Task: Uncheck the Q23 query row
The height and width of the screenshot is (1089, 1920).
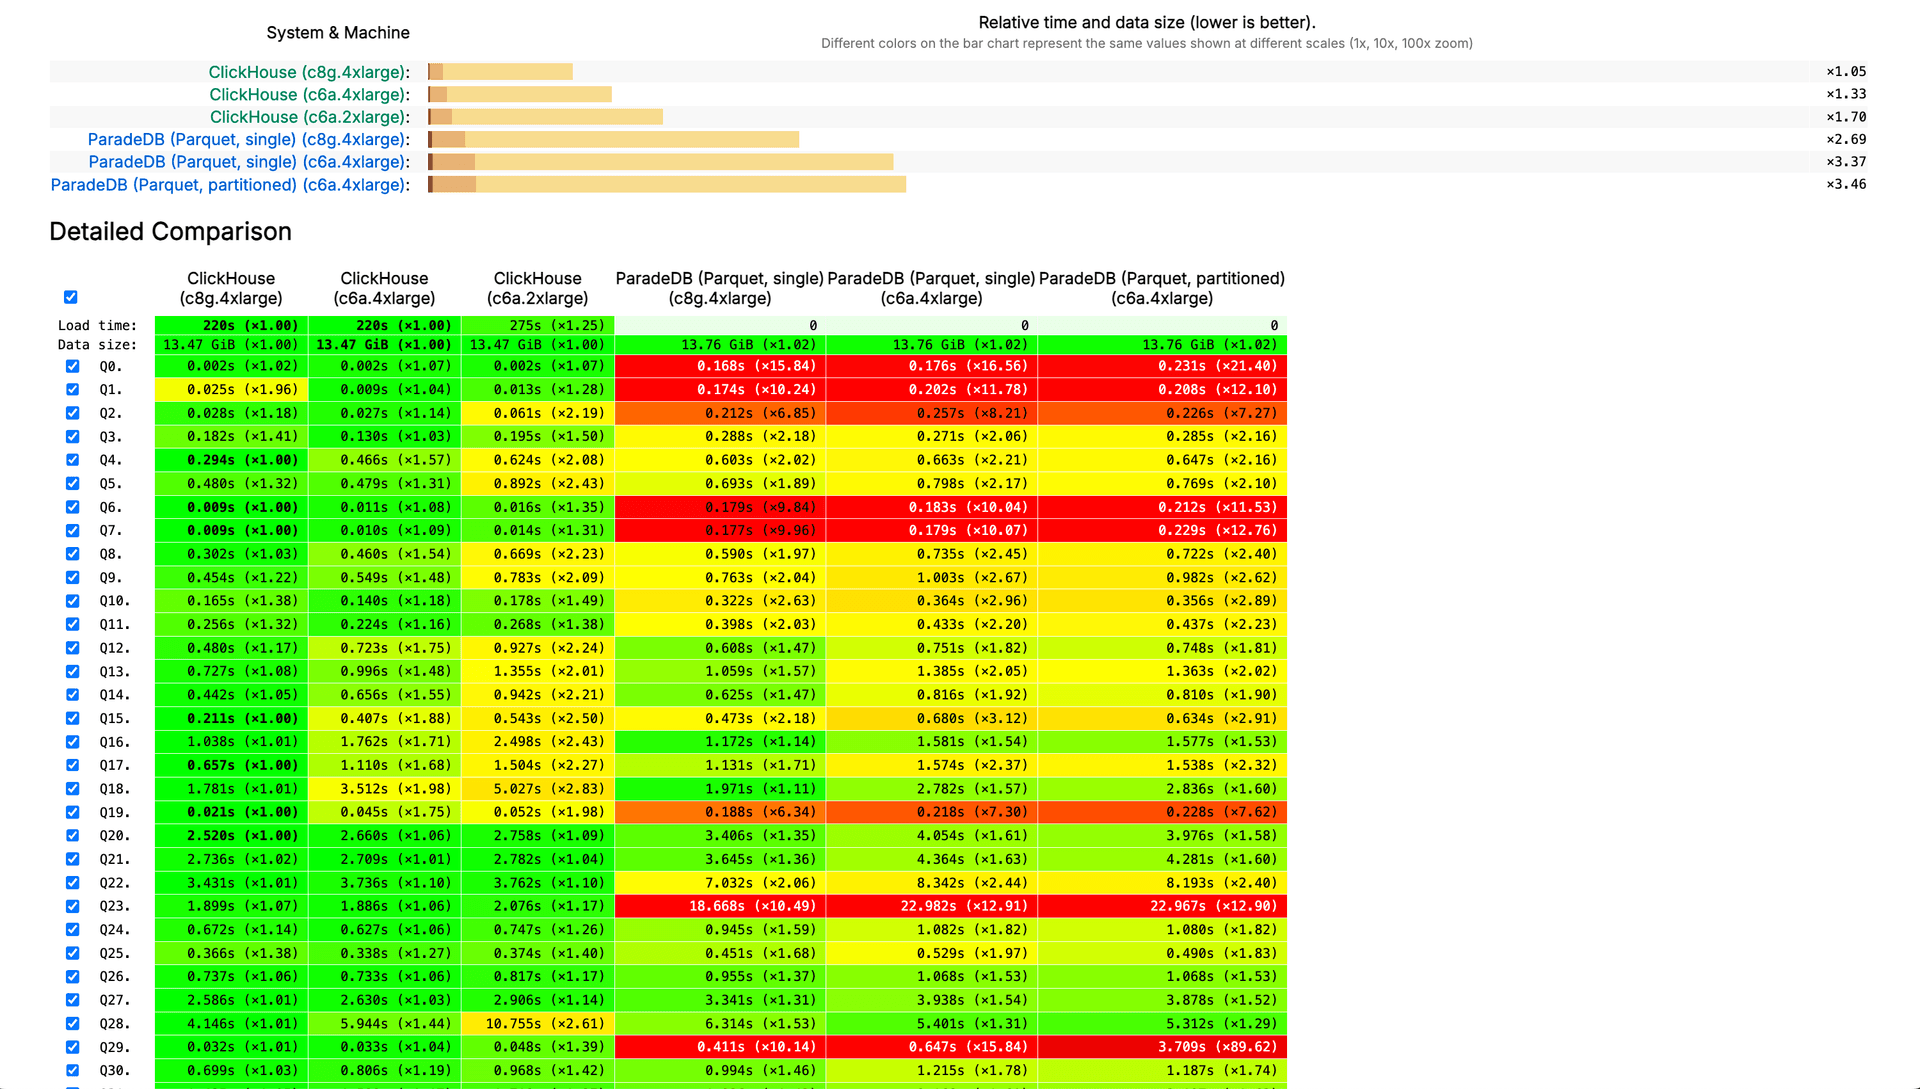Action: point(73,906)
